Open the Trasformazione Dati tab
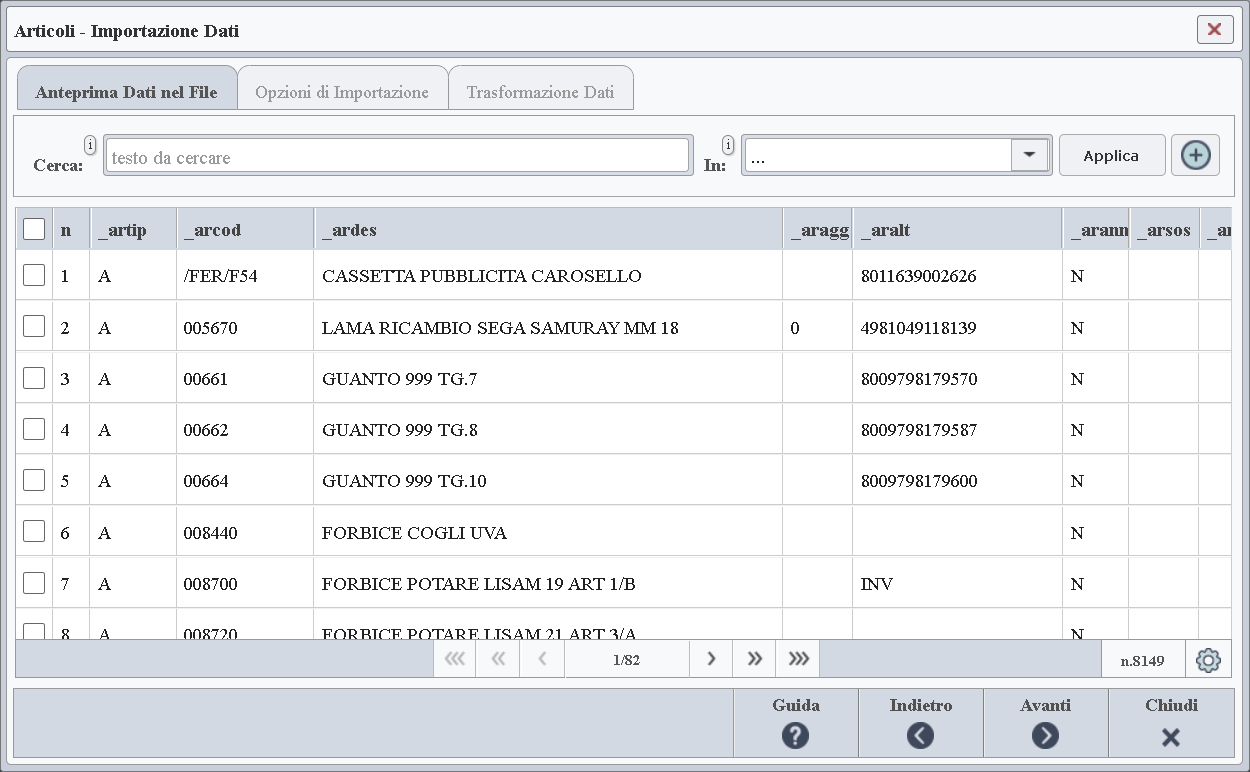Screen dimensions: 1250x772 point(540,92)
